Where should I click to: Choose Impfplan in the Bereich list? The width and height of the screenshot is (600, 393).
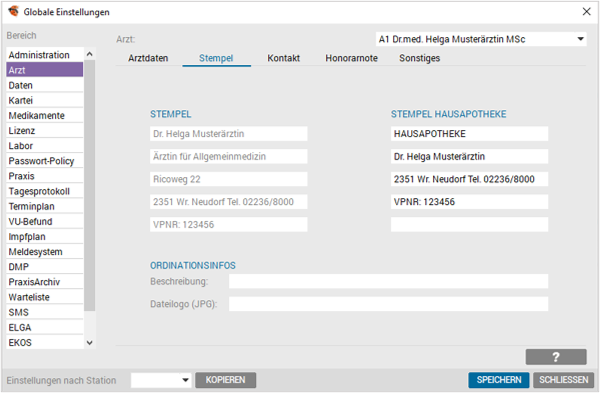point(45,236)
